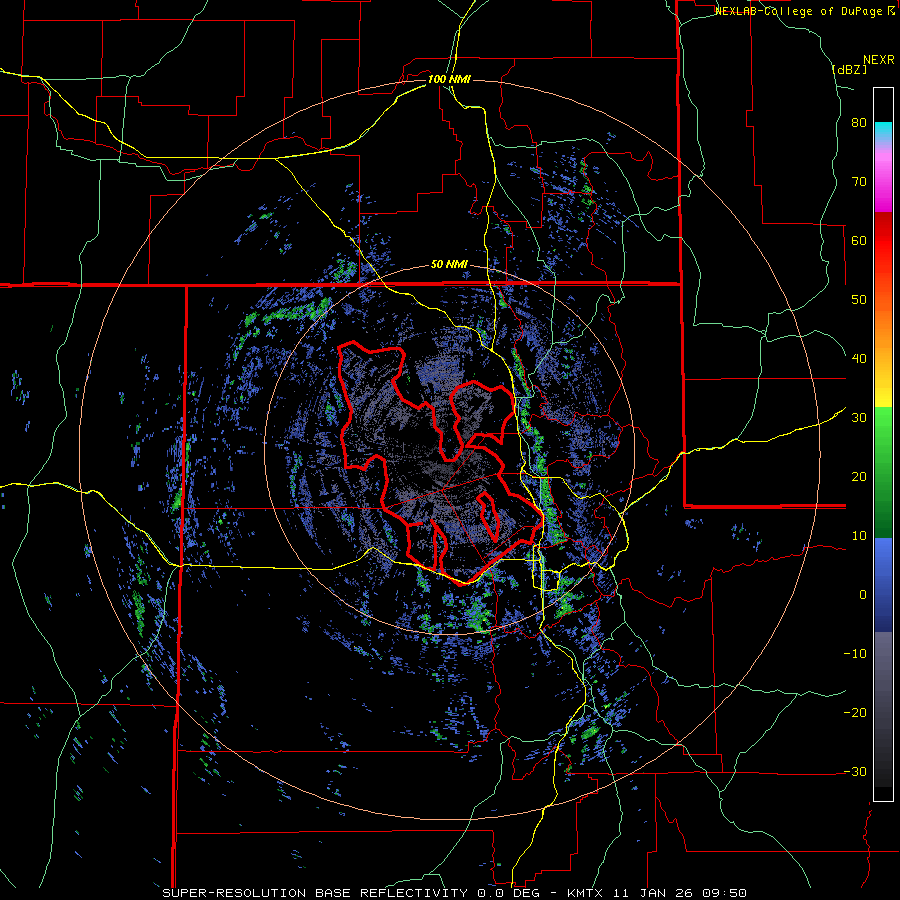
Task: Click the cyan segment of the color bar
Action: [883, 131]
